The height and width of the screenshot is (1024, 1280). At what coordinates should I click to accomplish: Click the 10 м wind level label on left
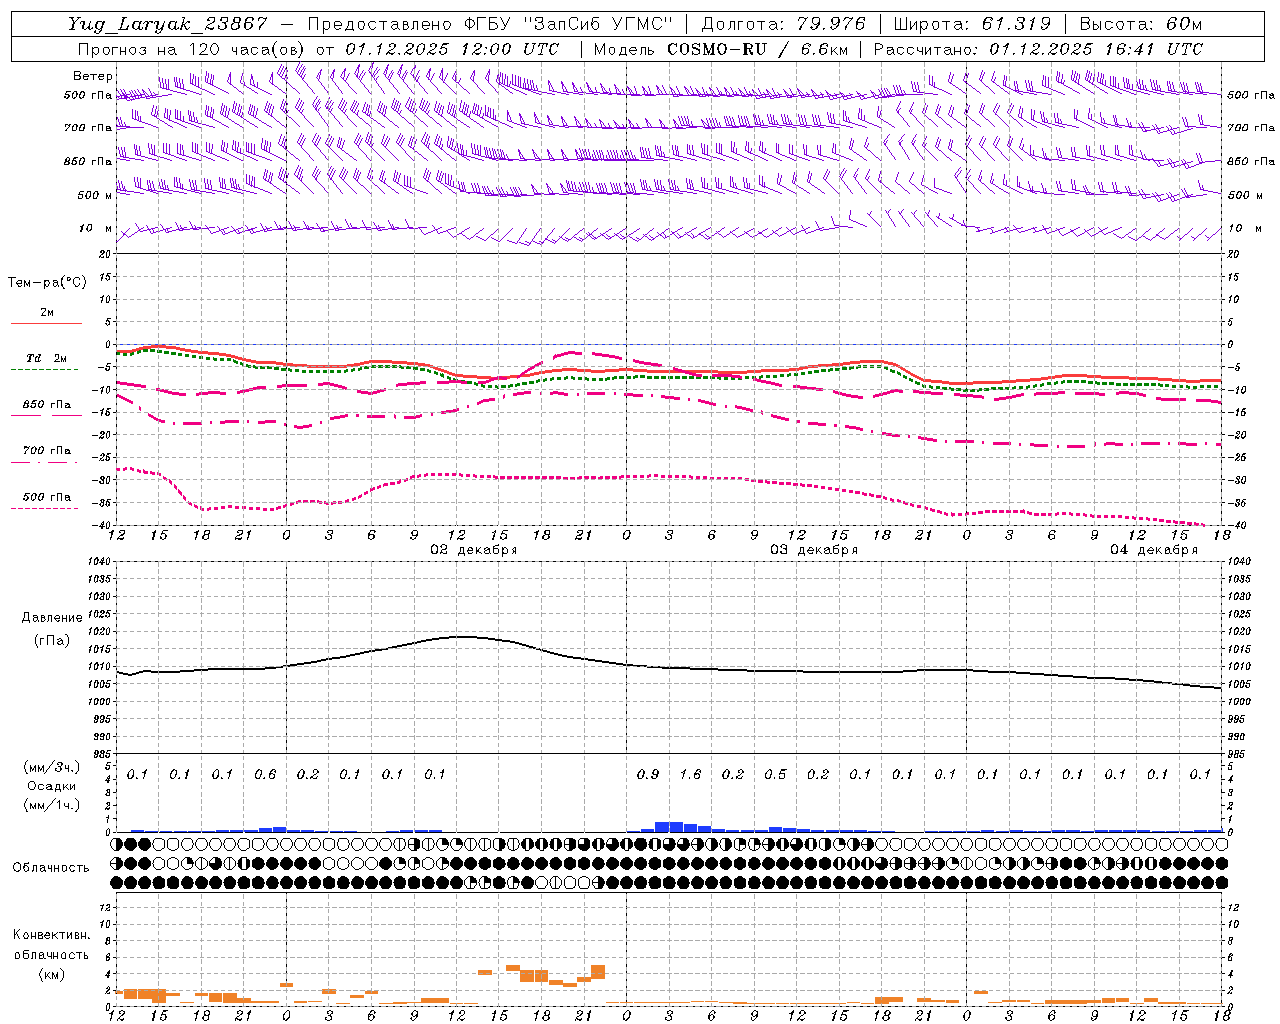click(96, 228)
